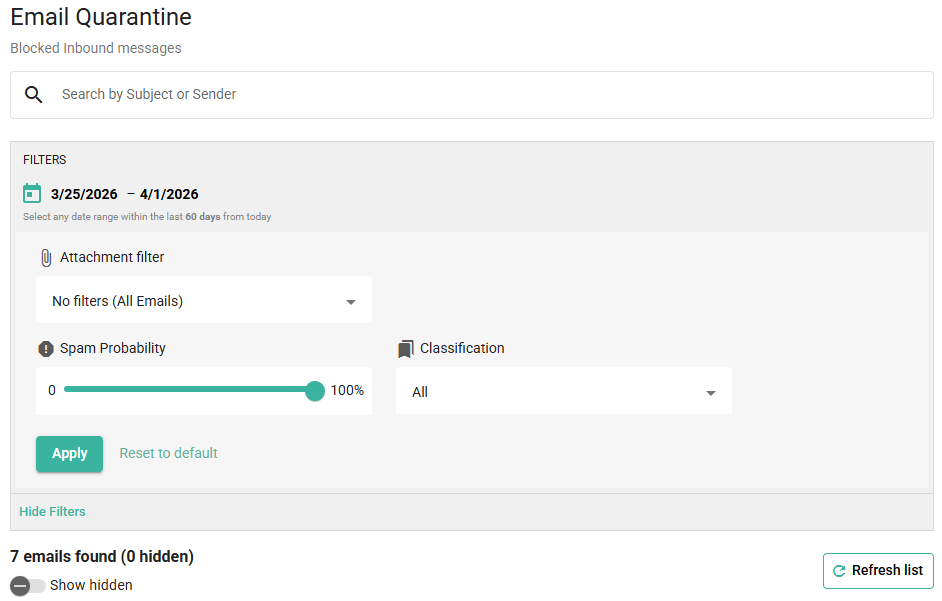Click the Classification dropdown arrow
Image resolution: width=942 pixels, height=601 pixels.
(x=711, y=393)
